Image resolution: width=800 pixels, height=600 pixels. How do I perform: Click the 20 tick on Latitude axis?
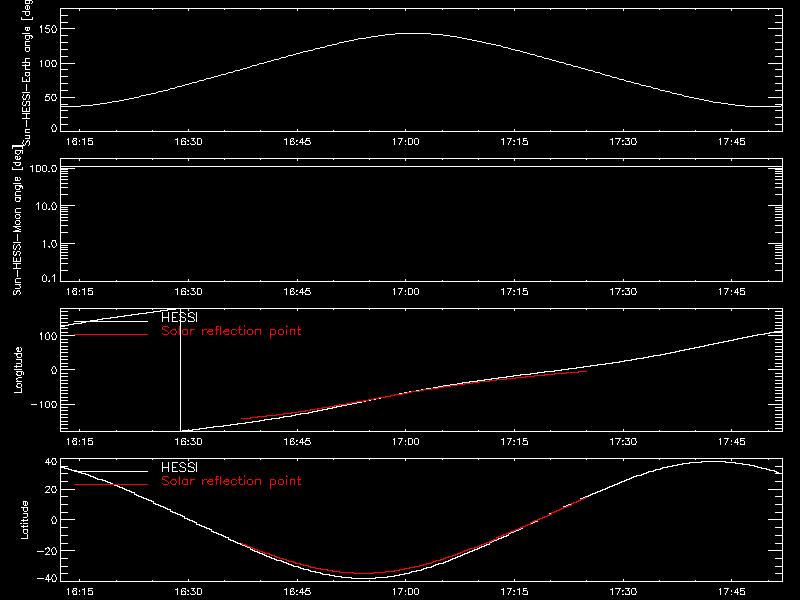[51, 489]
